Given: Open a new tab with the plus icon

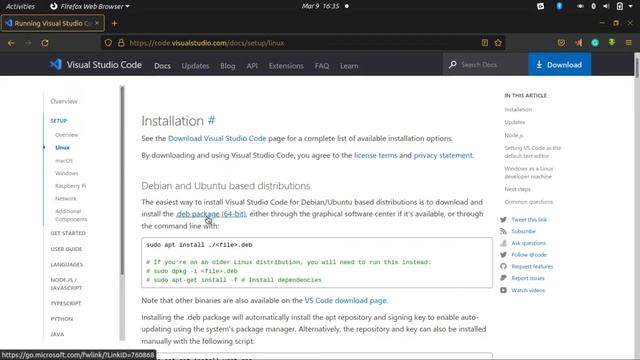Looking at the screenshot, I should pos(115,24).
